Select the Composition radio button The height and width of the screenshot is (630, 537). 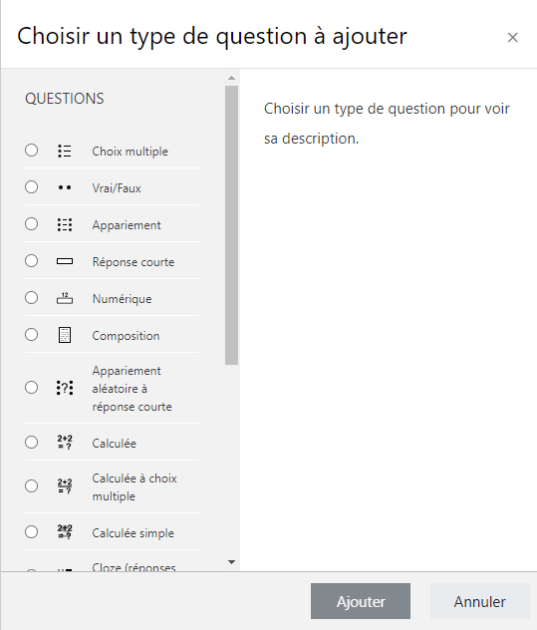click(x=31, y=335)
